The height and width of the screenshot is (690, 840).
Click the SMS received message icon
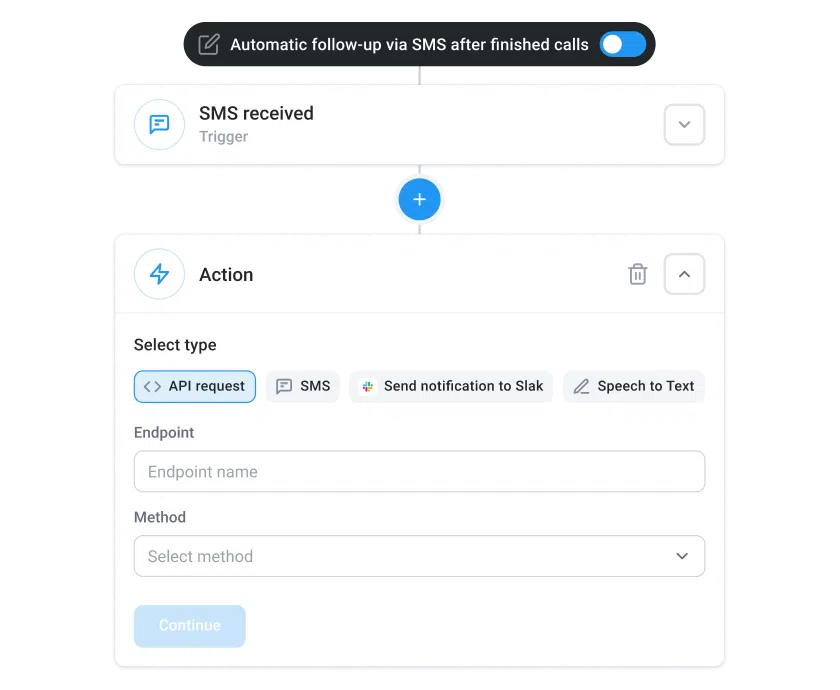pos(159,125)
